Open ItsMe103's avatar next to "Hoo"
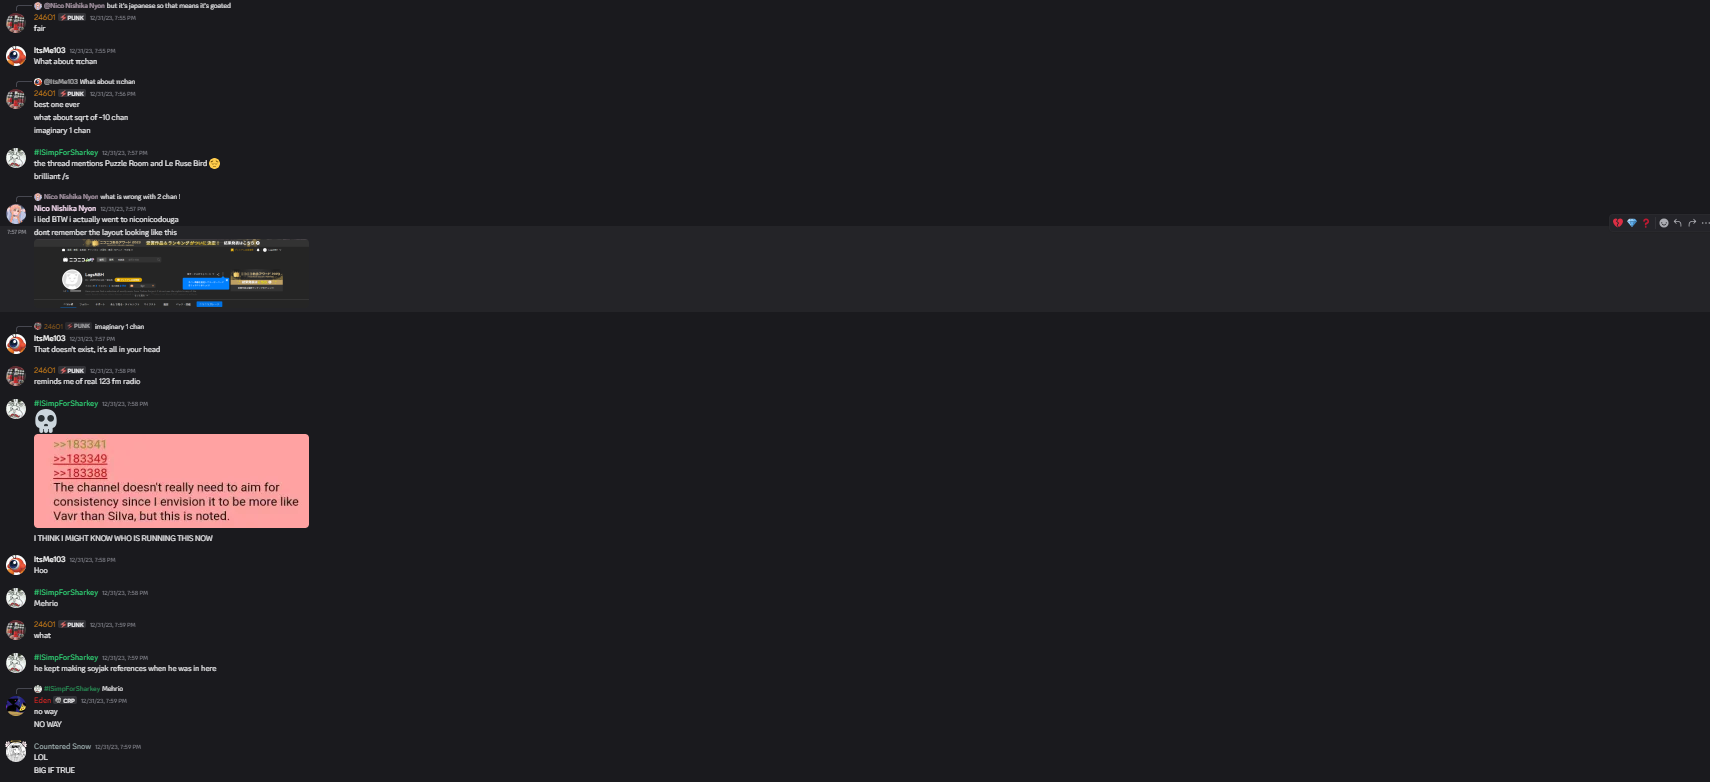 (x=16, y=565)
